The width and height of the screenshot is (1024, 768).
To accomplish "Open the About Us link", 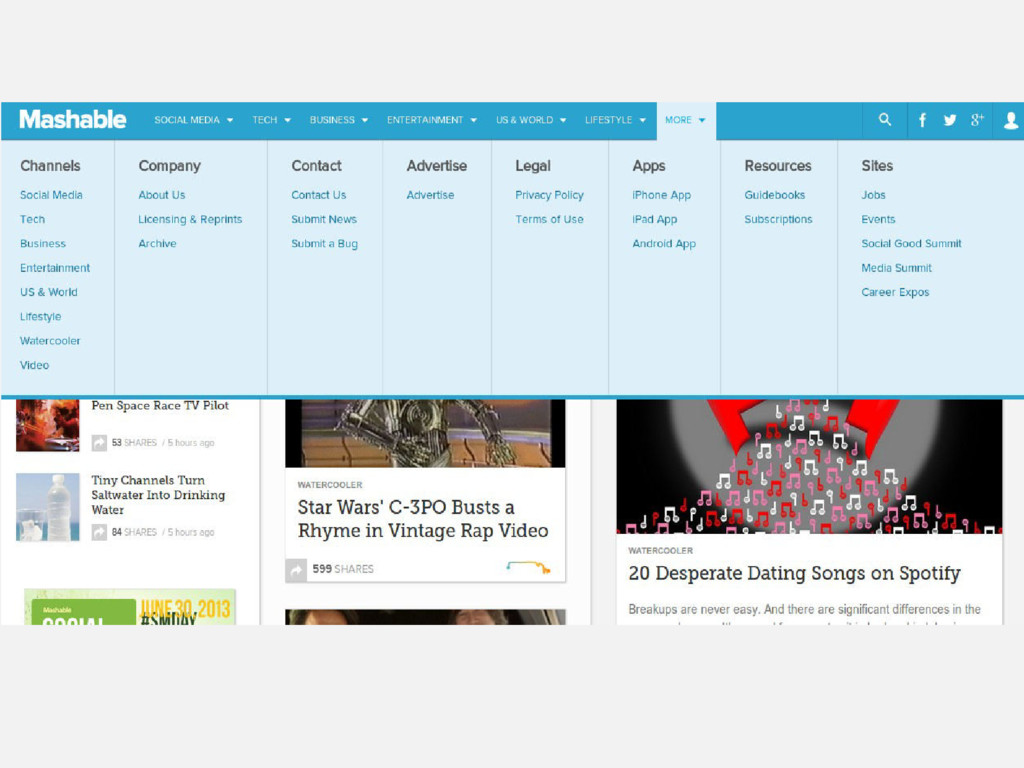I will pyautogui.click(x=161, y=195).
